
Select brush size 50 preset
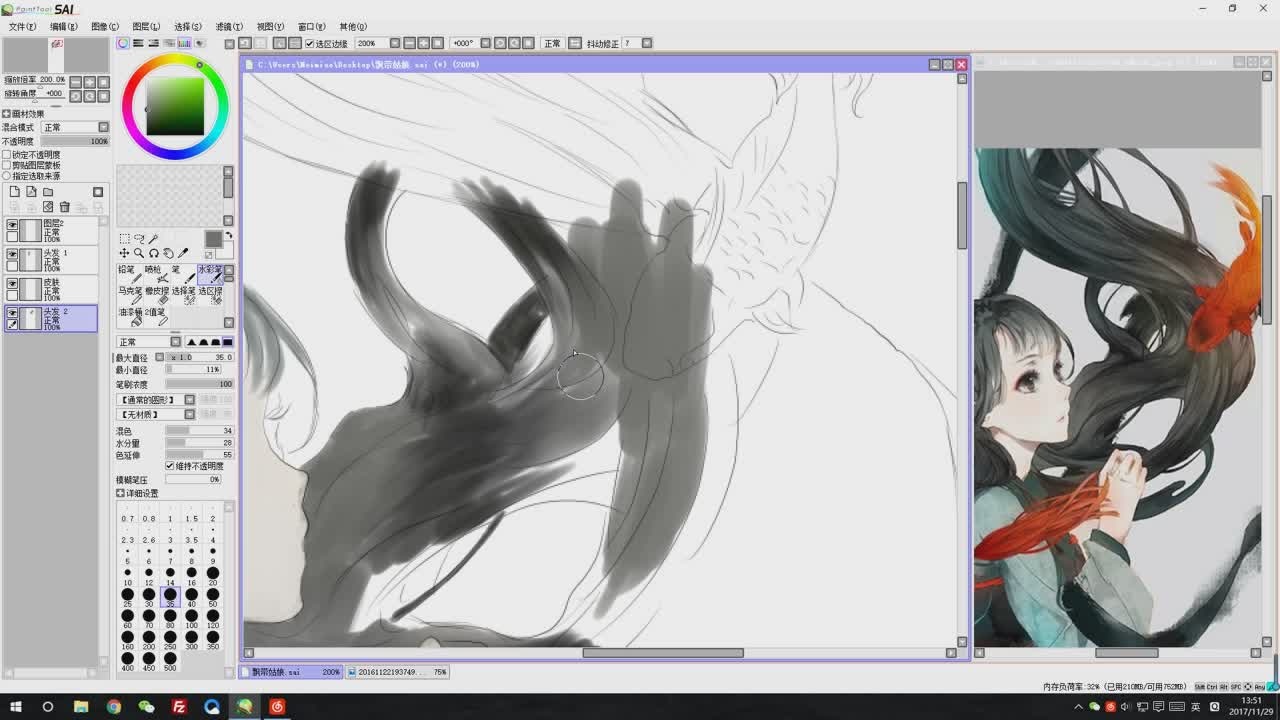pyautogui.click(x=212, y=598)
